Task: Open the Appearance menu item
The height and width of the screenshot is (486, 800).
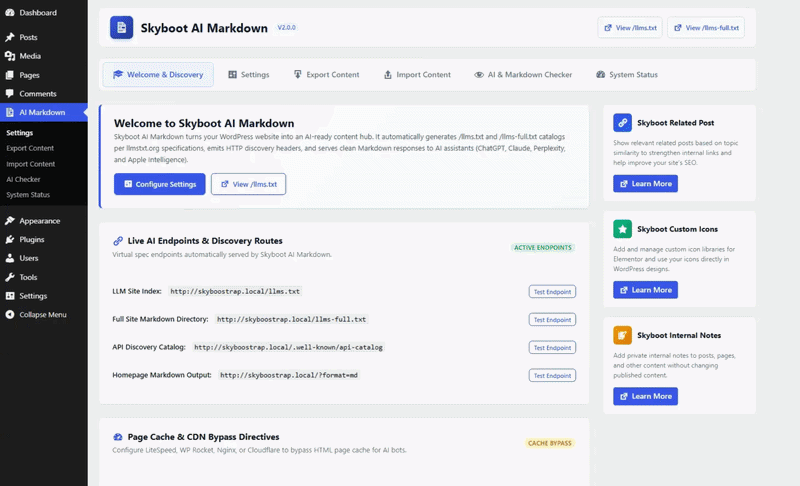Action: point(43,221)
